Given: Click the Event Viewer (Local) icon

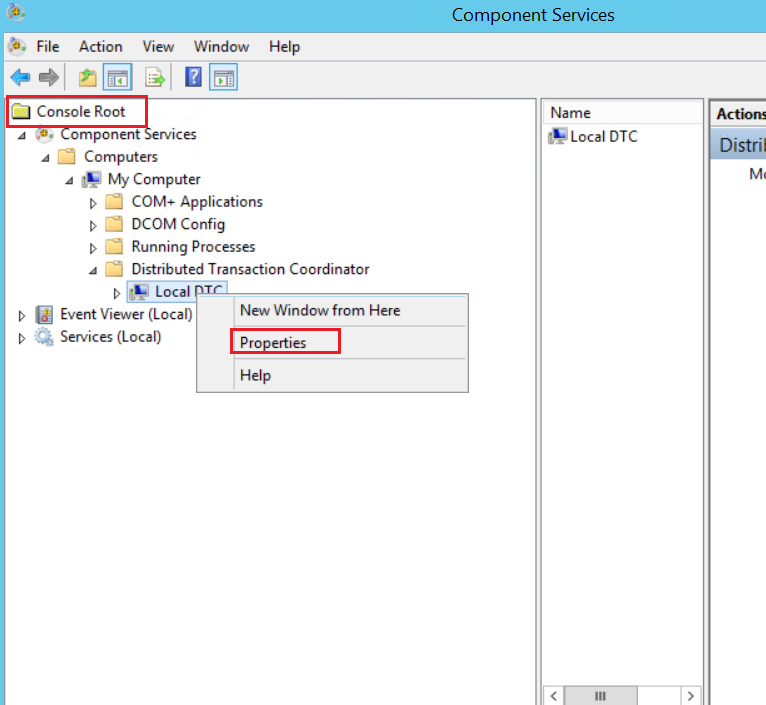Looking at the screenshot, I should click(x=44, y=315).
